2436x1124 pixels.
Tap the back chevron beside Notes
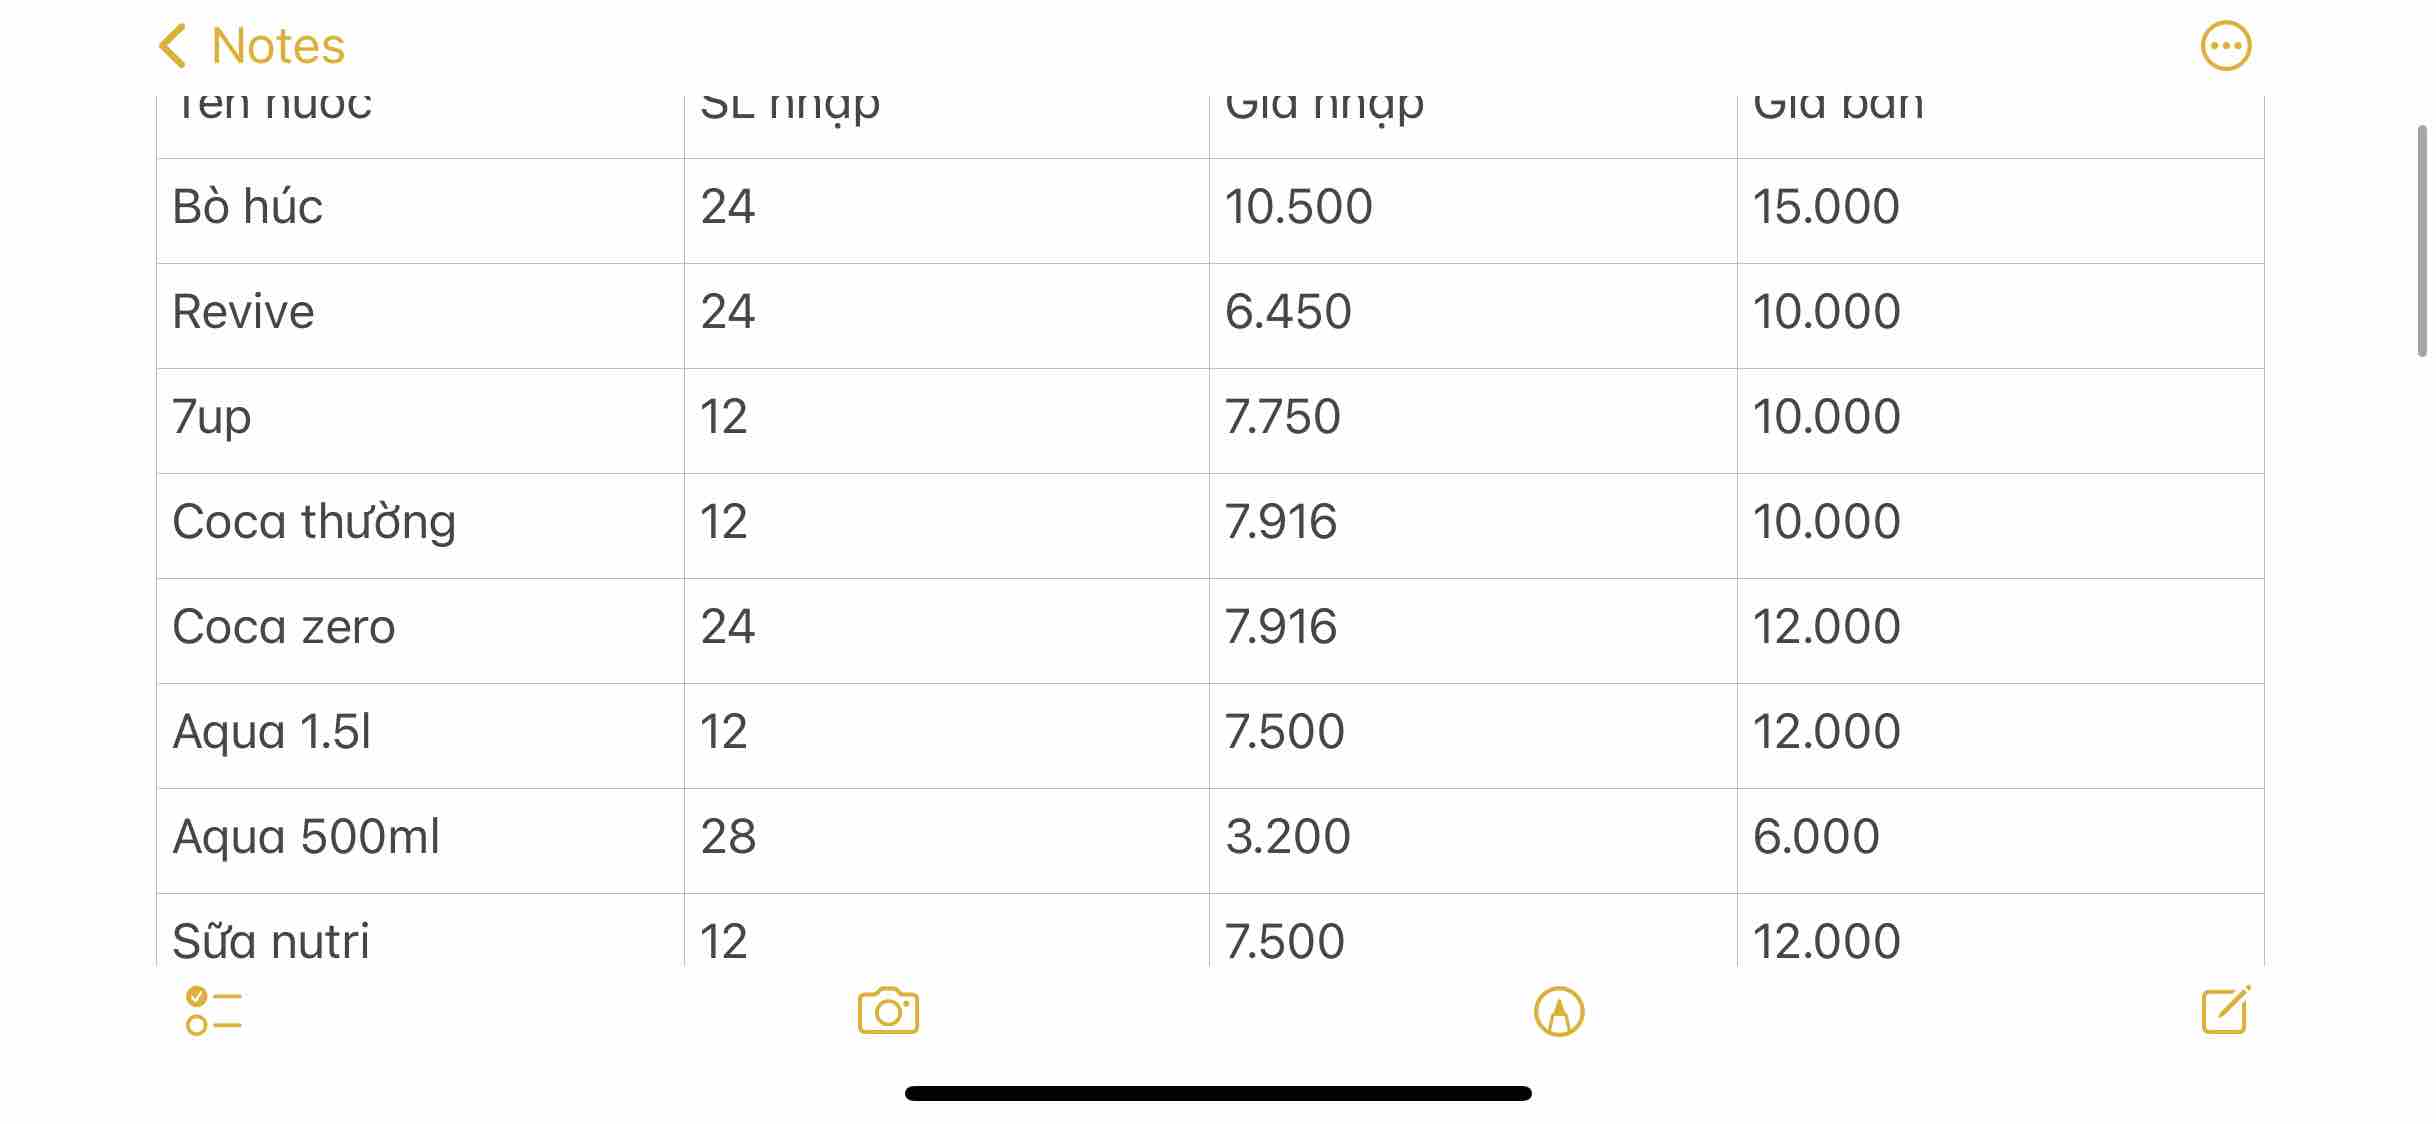173,46
